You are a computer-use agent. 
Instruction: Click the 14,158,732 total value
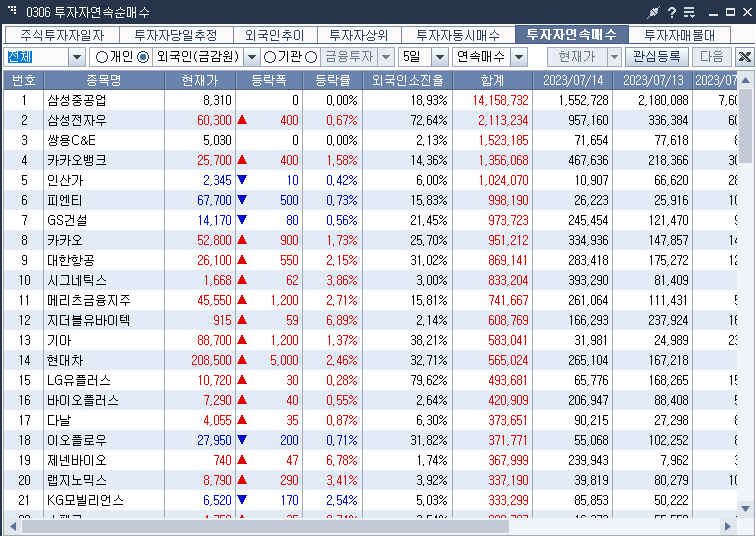tap(500, 100)
